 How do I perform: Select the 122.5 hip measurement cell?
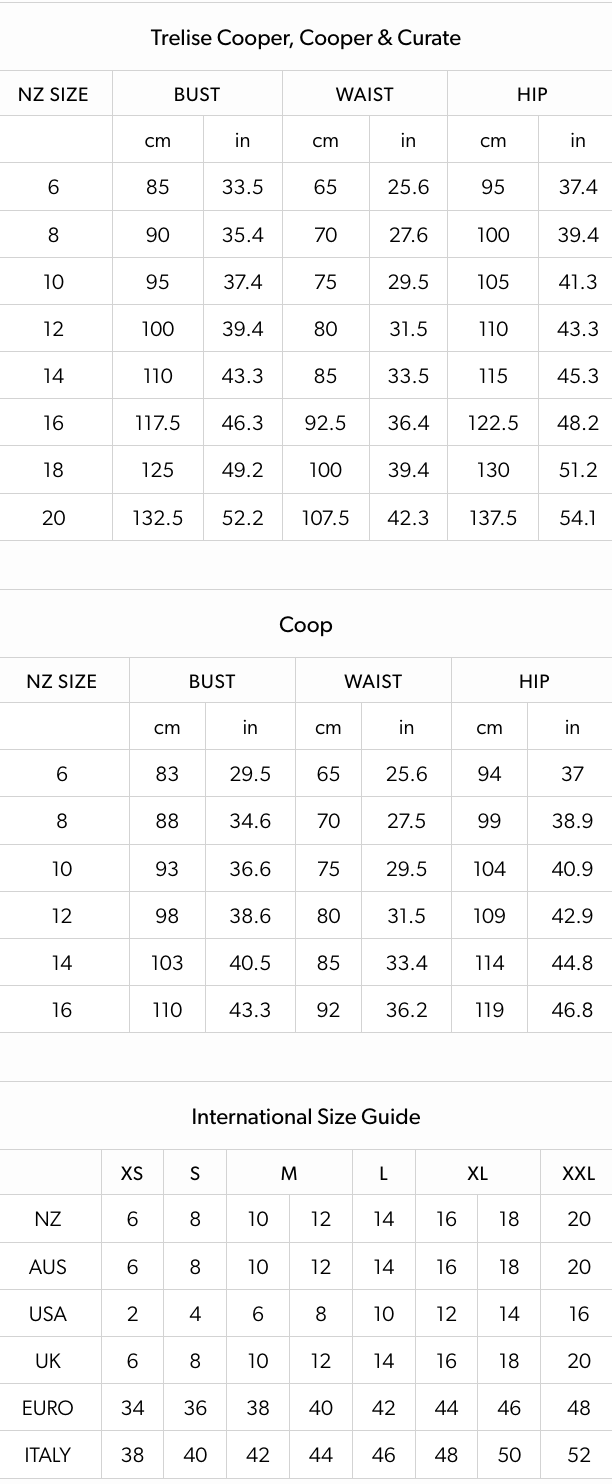493,423
